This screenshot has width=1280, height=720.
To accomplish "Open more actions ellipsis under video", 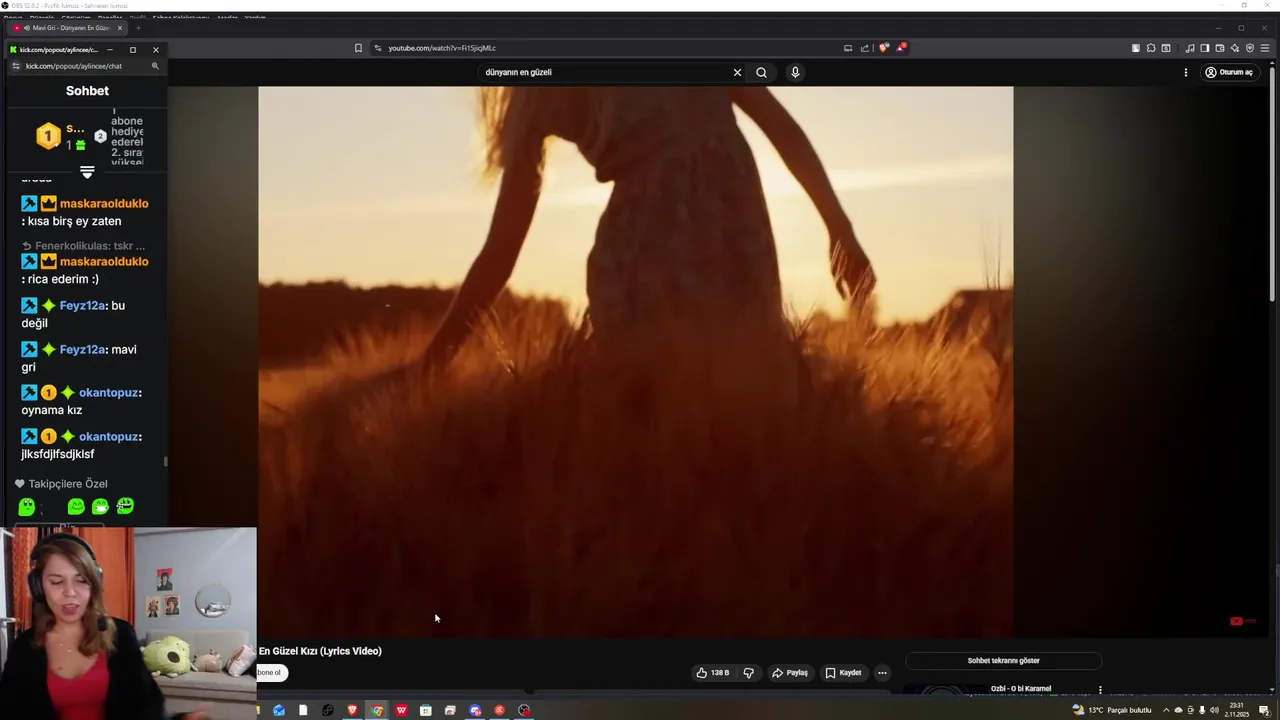I will coord(882,673).
